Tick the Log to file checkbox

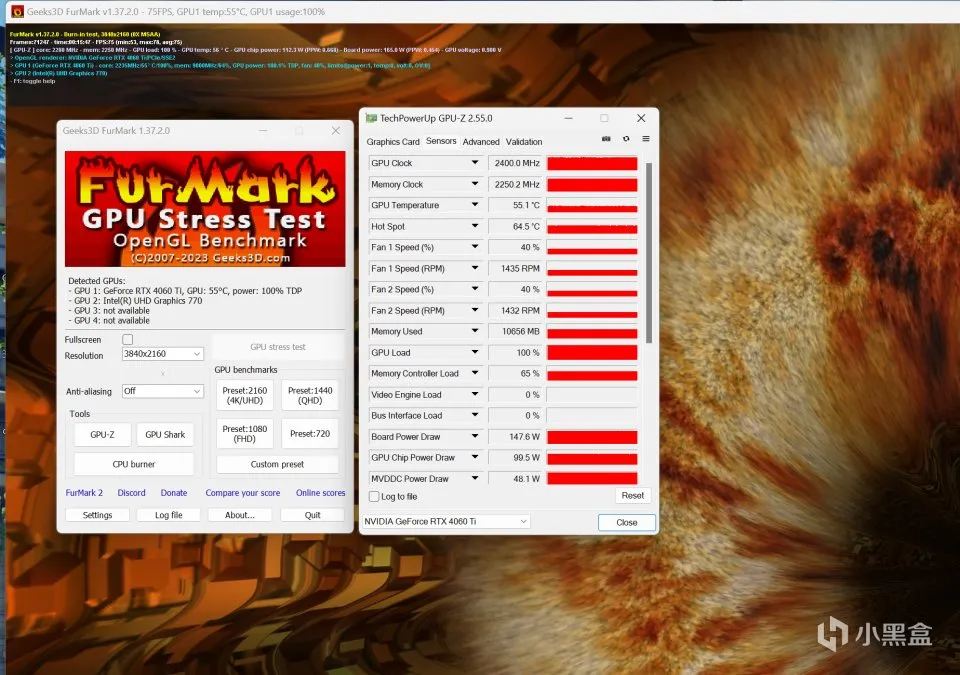coord(374,497)
